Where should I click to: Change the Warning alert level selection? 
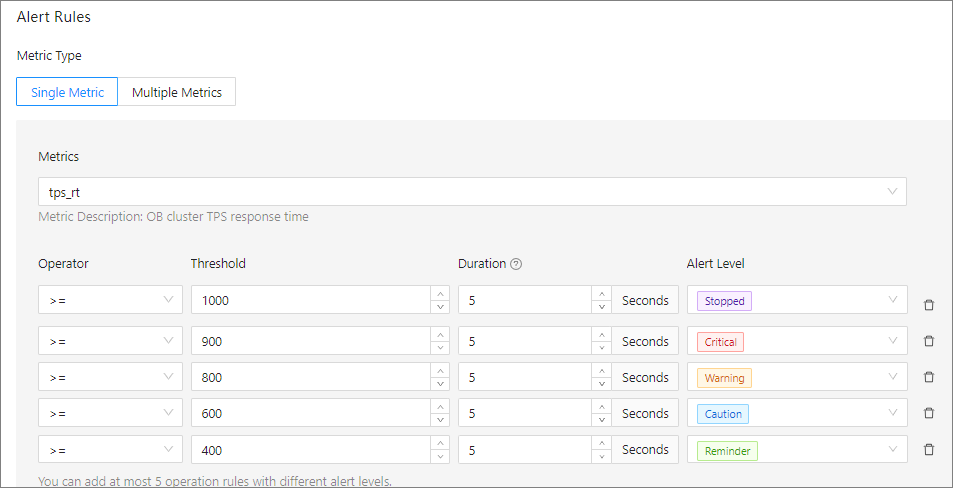point(797,377)
